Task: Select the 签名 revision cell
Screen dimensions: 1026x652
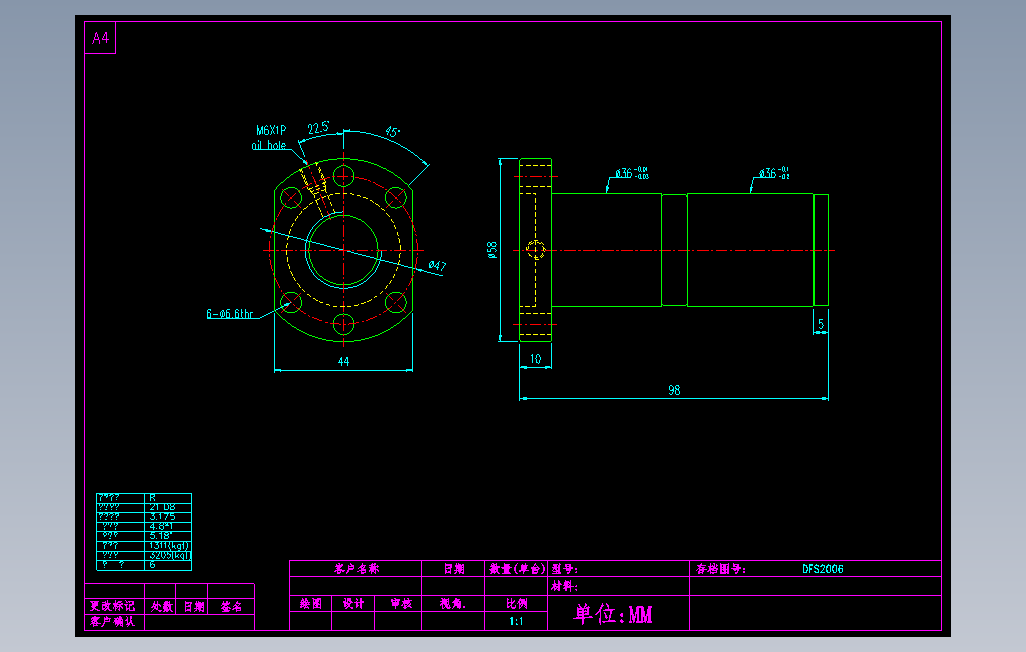Action: 231,606
